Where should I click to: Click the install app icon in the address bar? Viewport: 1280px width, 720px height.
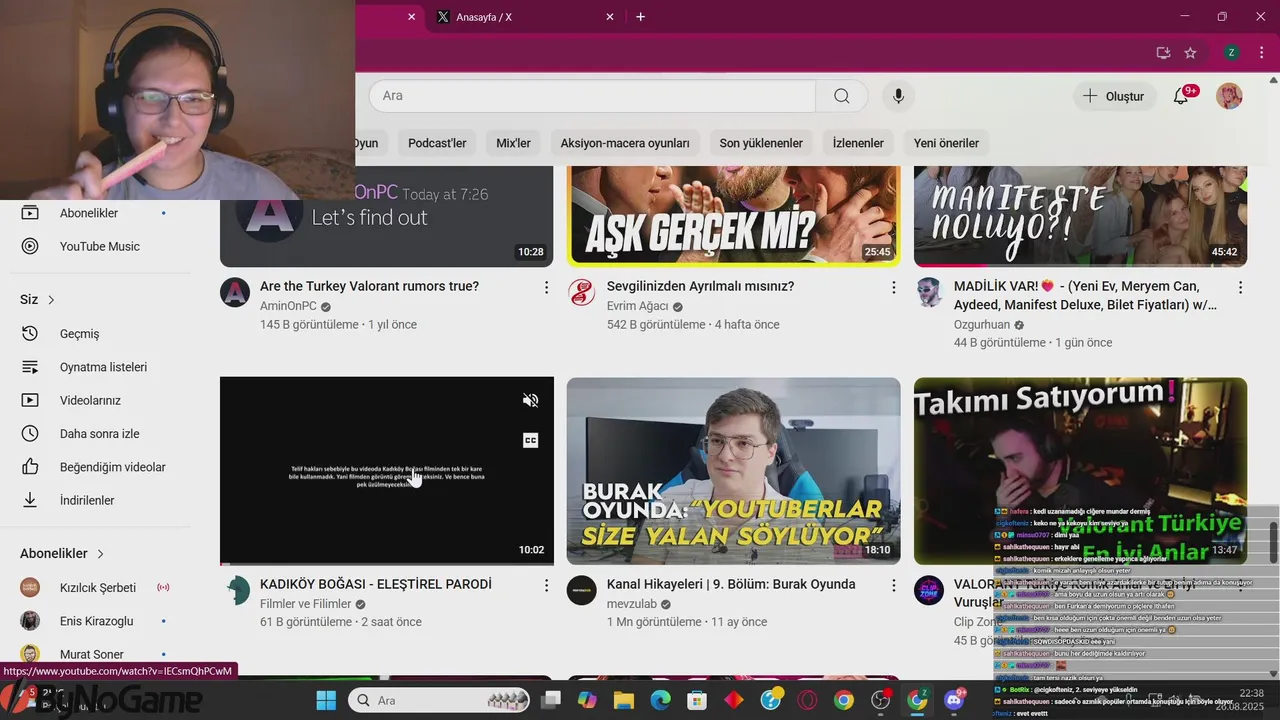(x=1163, y=53)
